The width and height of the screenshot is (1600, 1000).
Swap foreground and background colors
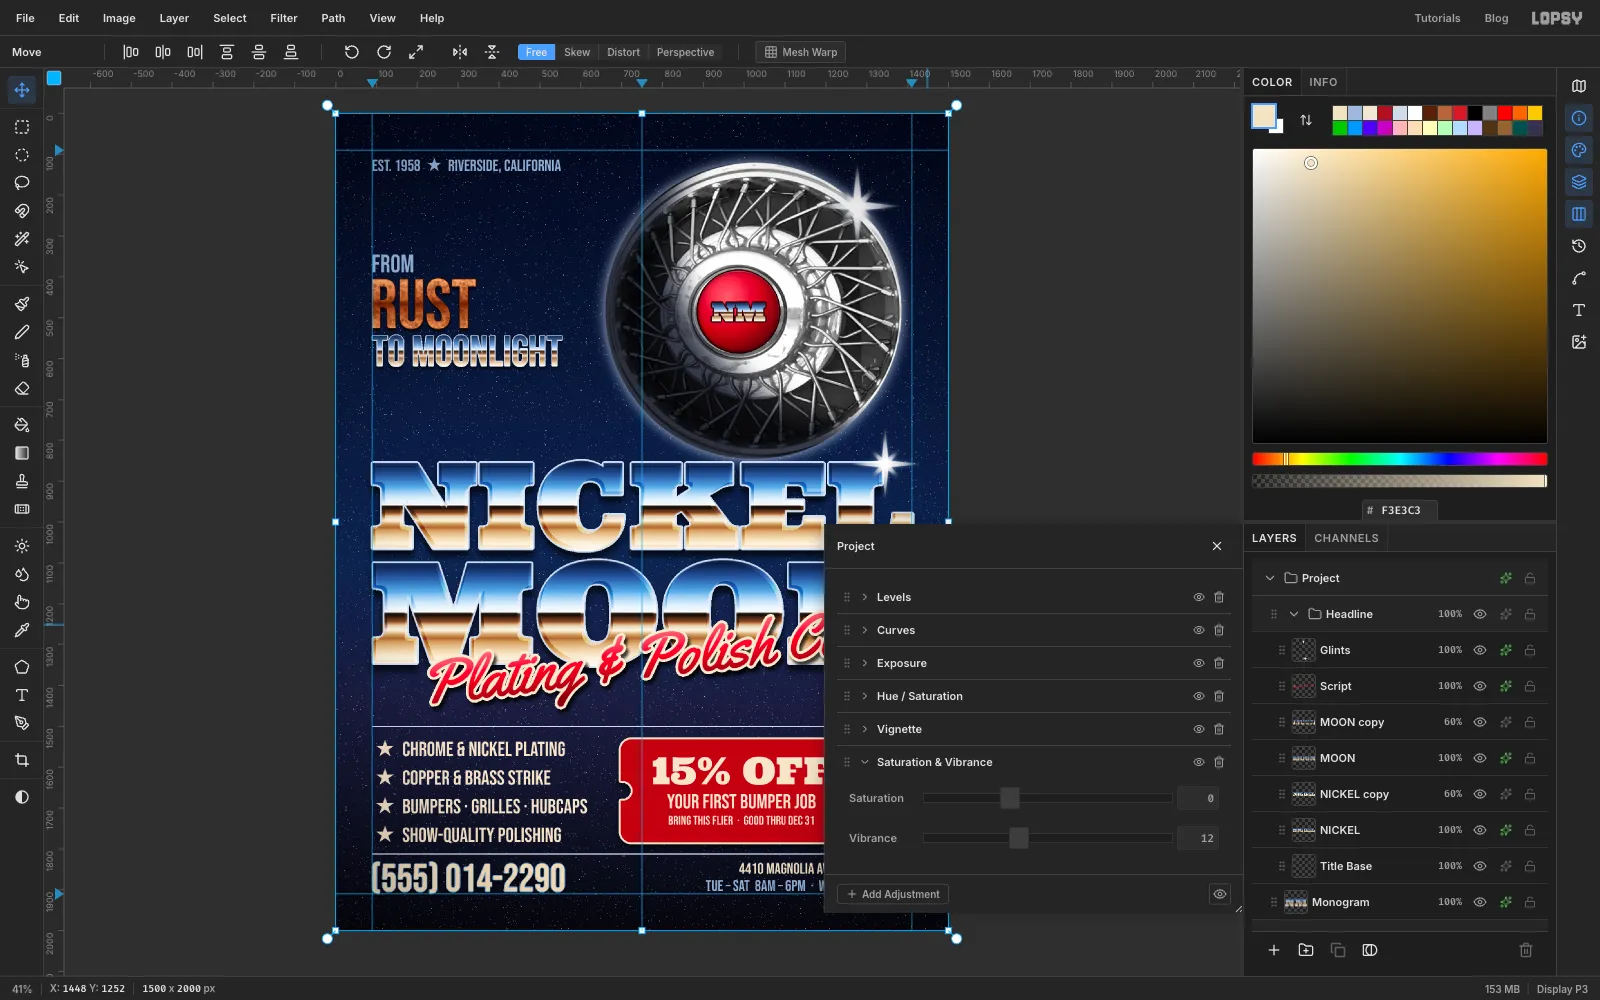pyautogui.click(x=1306, y=120)
